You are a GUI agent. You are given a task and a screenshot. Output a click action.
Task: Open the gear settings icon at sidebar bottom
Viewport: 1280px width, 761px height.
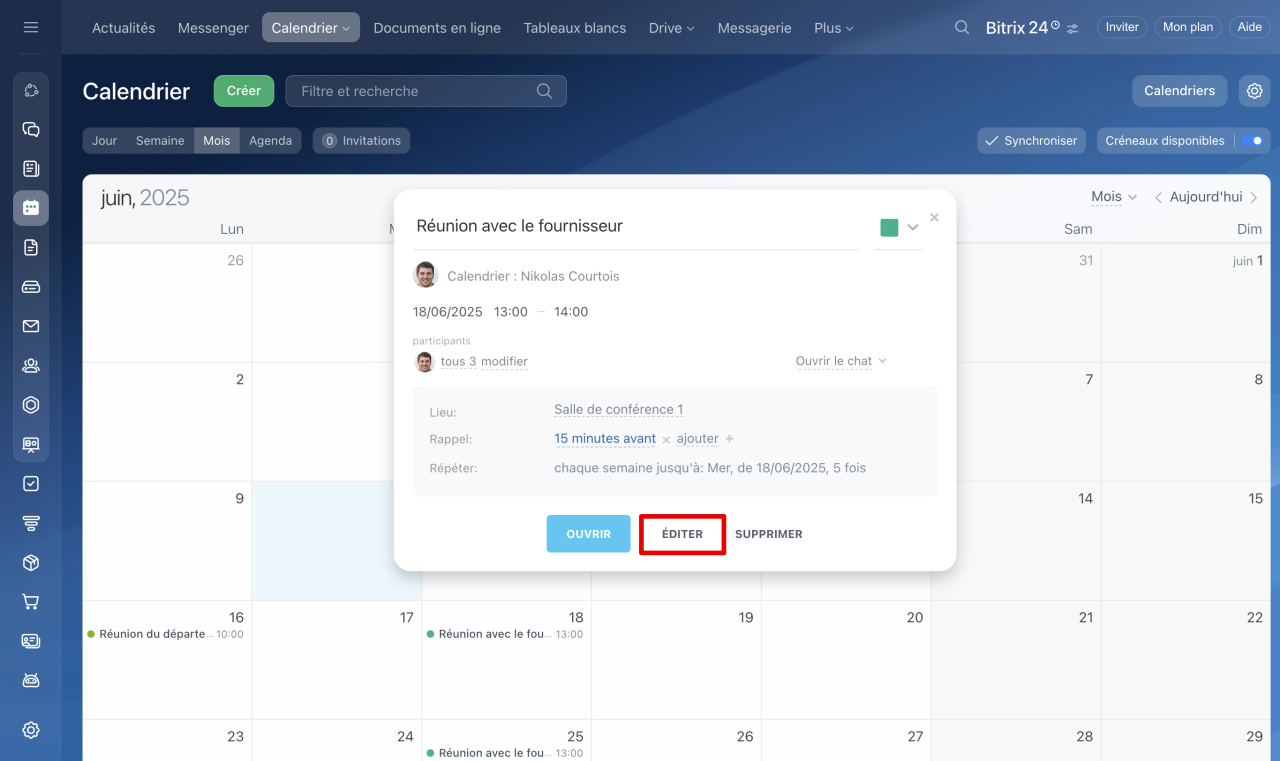pyautogui.click(x=31, y=730)
